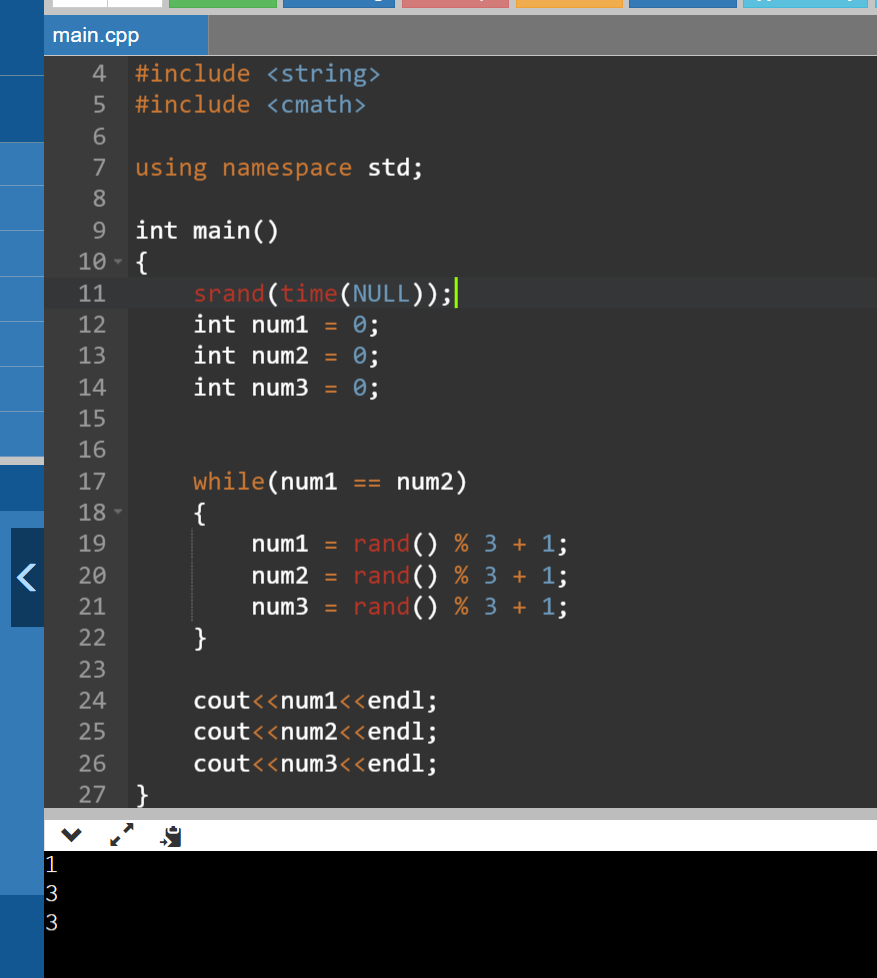
Task: Collapse the main function fold on line 10
Action: [x=118, y=261]
